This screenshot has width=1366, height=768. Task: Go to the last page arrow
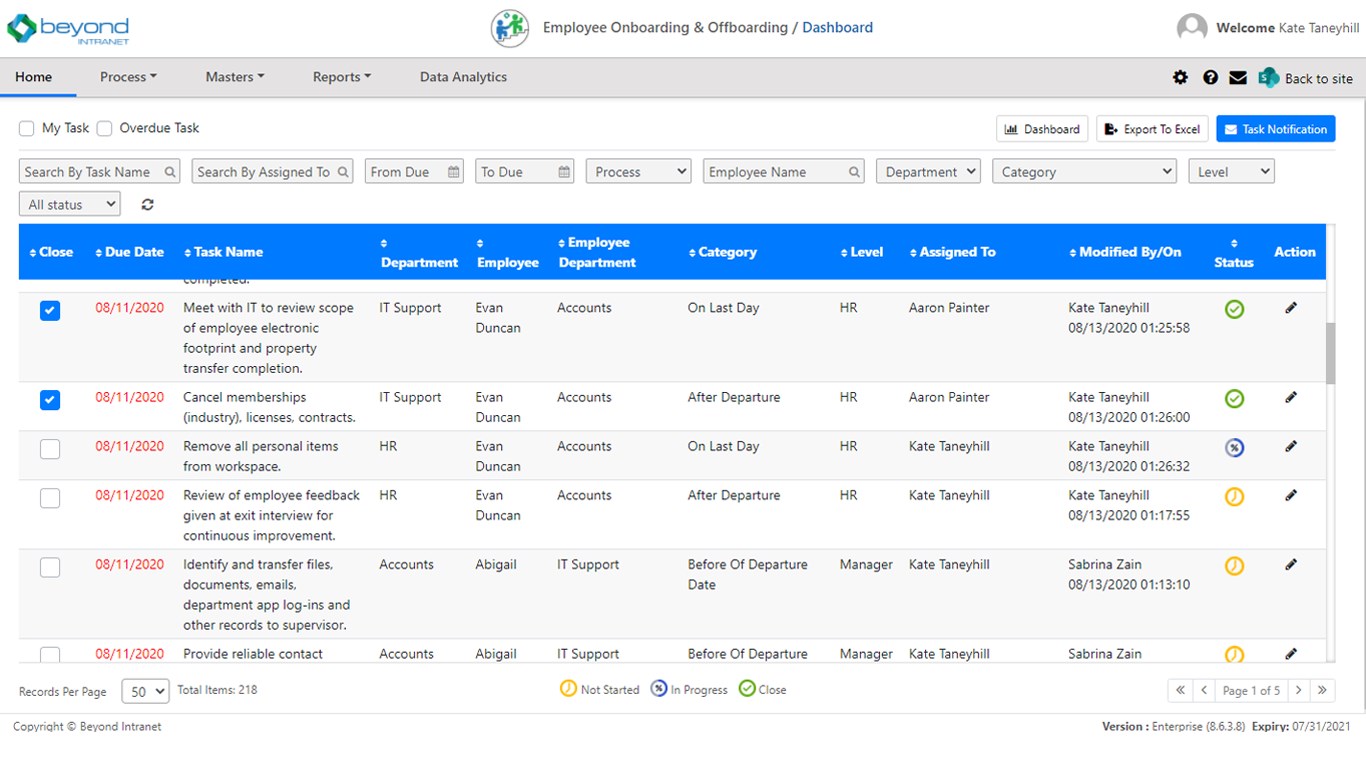pyautogui.click(x=1323, y=690)
